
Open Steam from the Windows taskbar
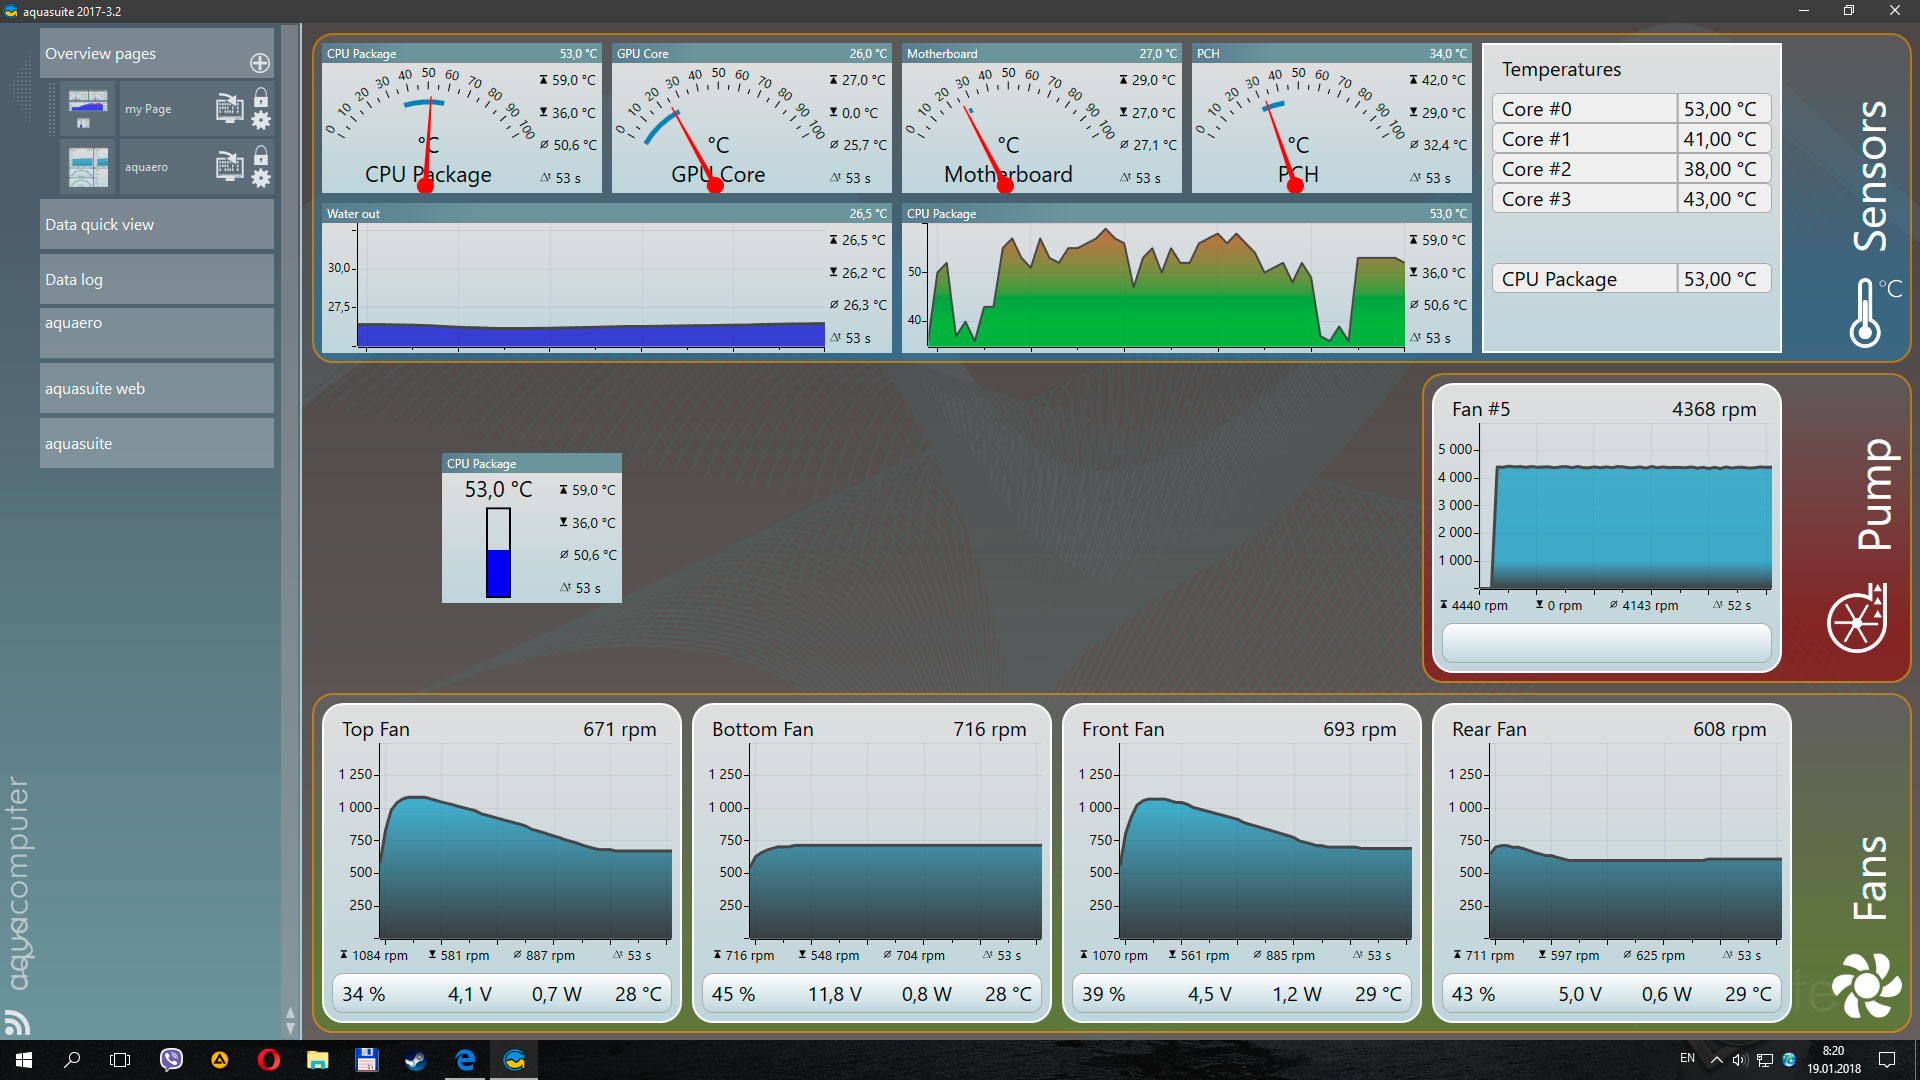(x=415, y=1060)
